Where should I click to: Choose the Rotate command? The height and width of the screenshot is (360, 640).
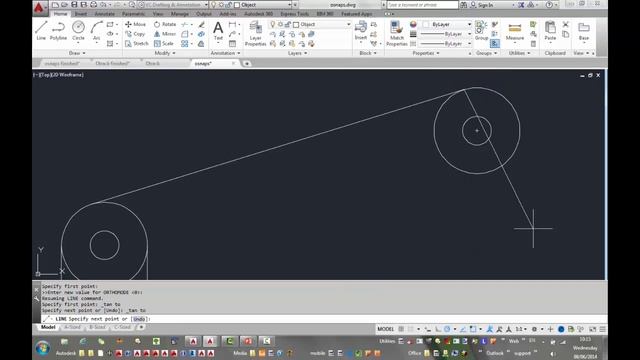click(x=165, y=24)
